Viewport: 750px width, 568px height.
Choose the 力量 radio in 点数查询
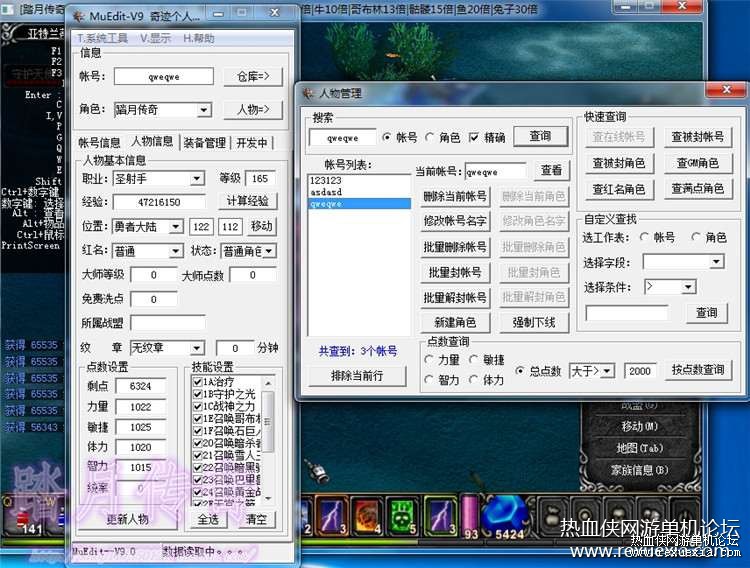point(429,359)
